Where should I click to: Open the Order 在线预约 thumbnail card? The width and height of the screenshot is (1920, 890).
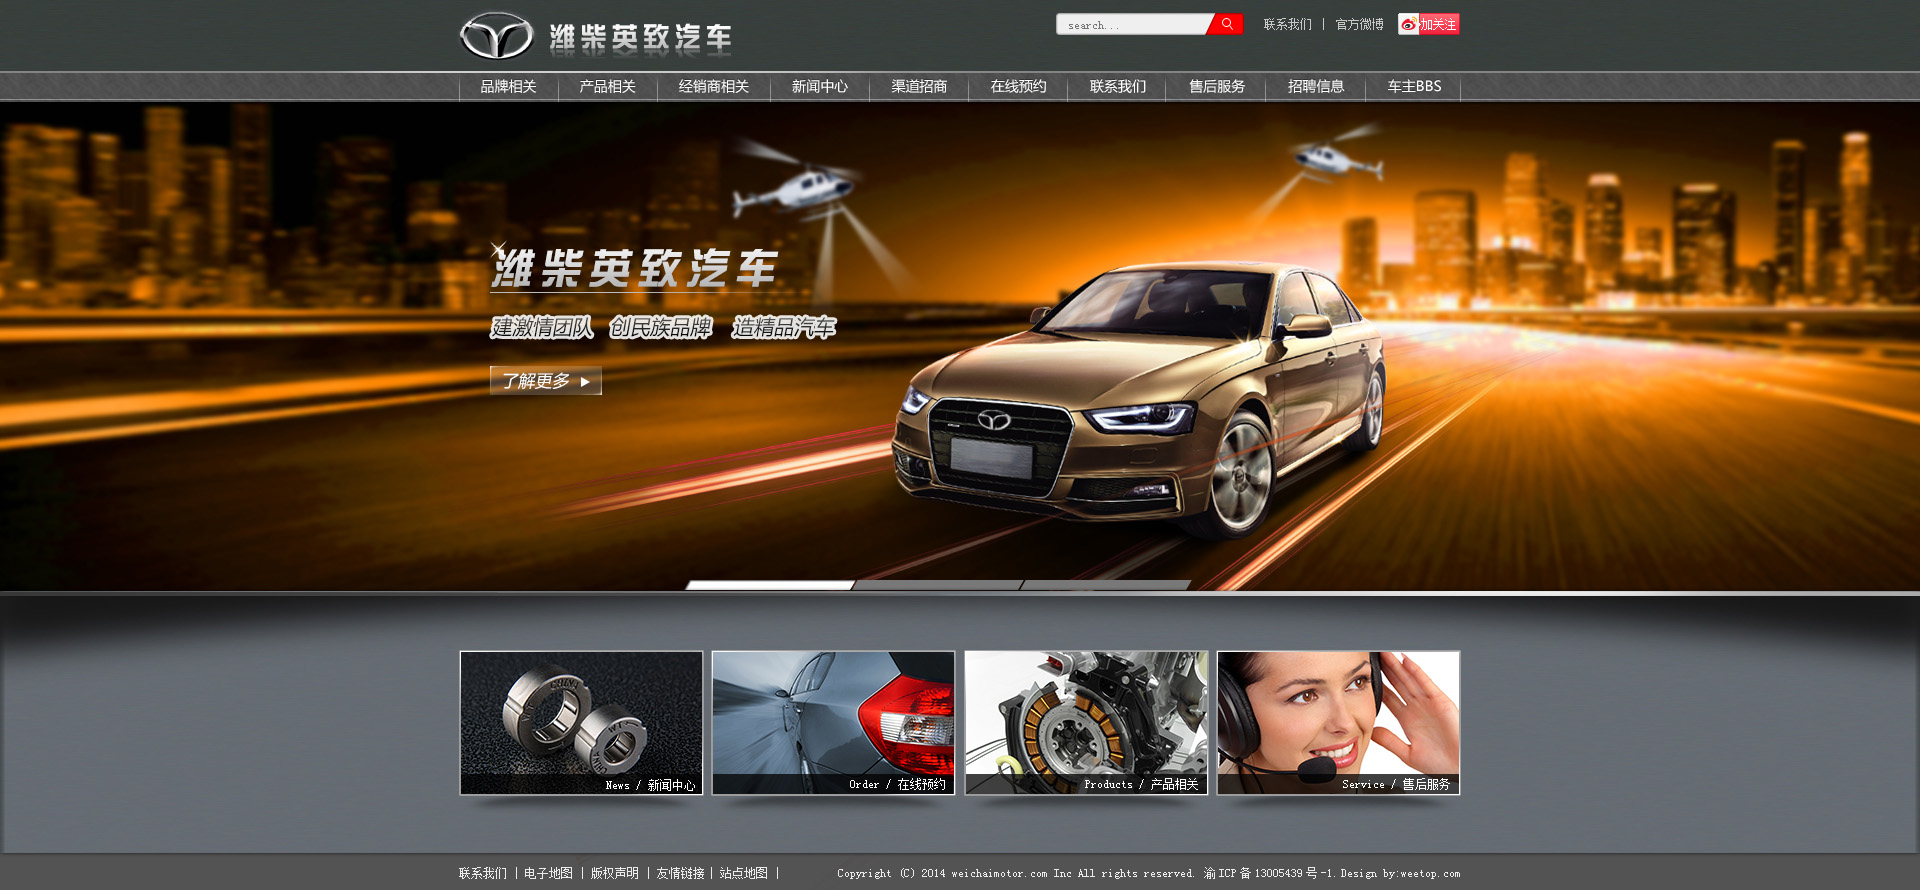pos(833,723)
